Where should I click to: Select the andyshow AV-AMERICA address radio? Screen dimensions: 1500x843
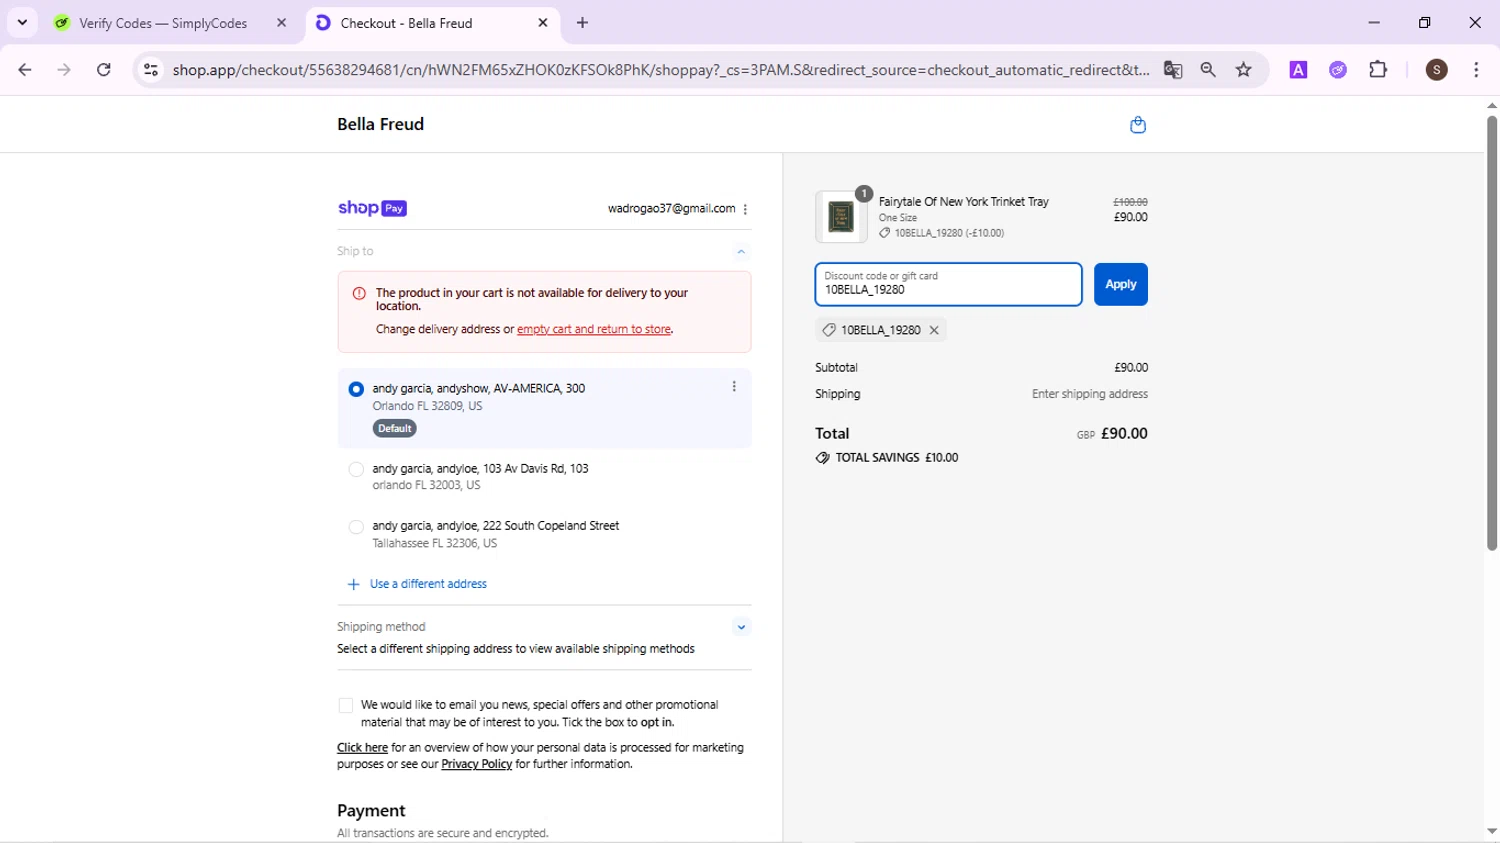[x=356, y=389]
